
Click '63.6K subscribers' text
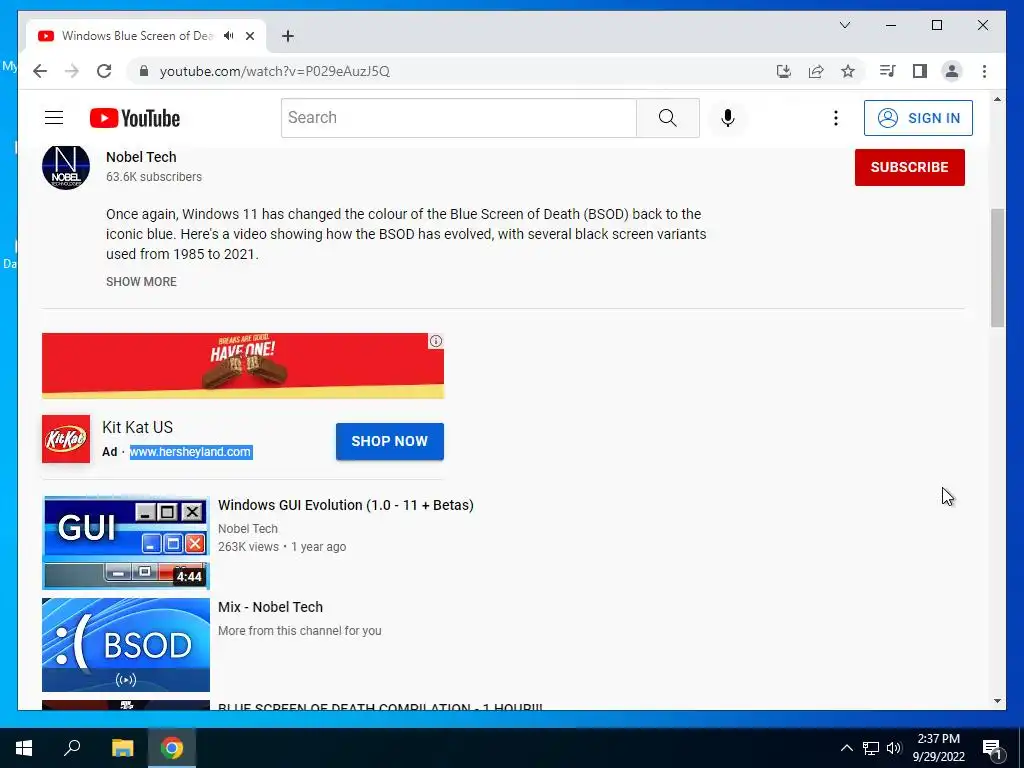(x=154, y=177)
